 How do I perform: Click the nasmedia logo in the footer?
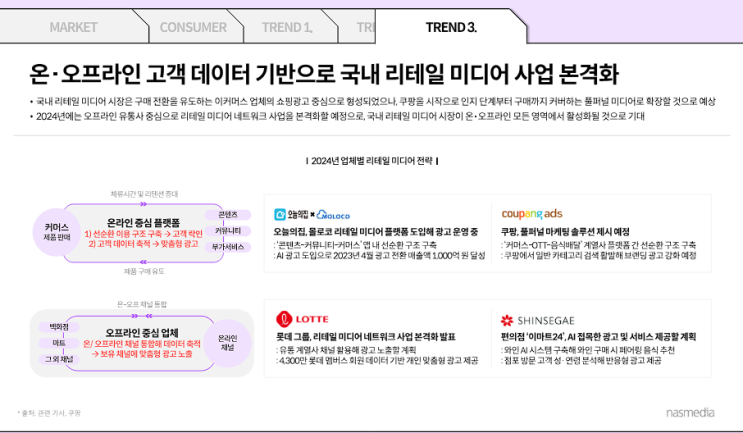[x=690, y=412]
